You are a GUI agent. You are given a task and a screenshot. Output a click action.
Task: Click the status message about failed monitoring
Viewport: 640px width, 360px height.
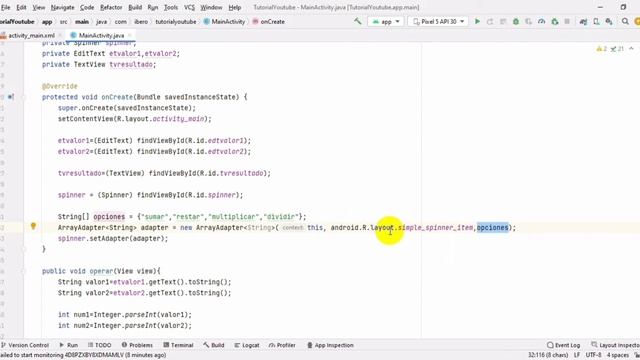[x=83, y=355]
